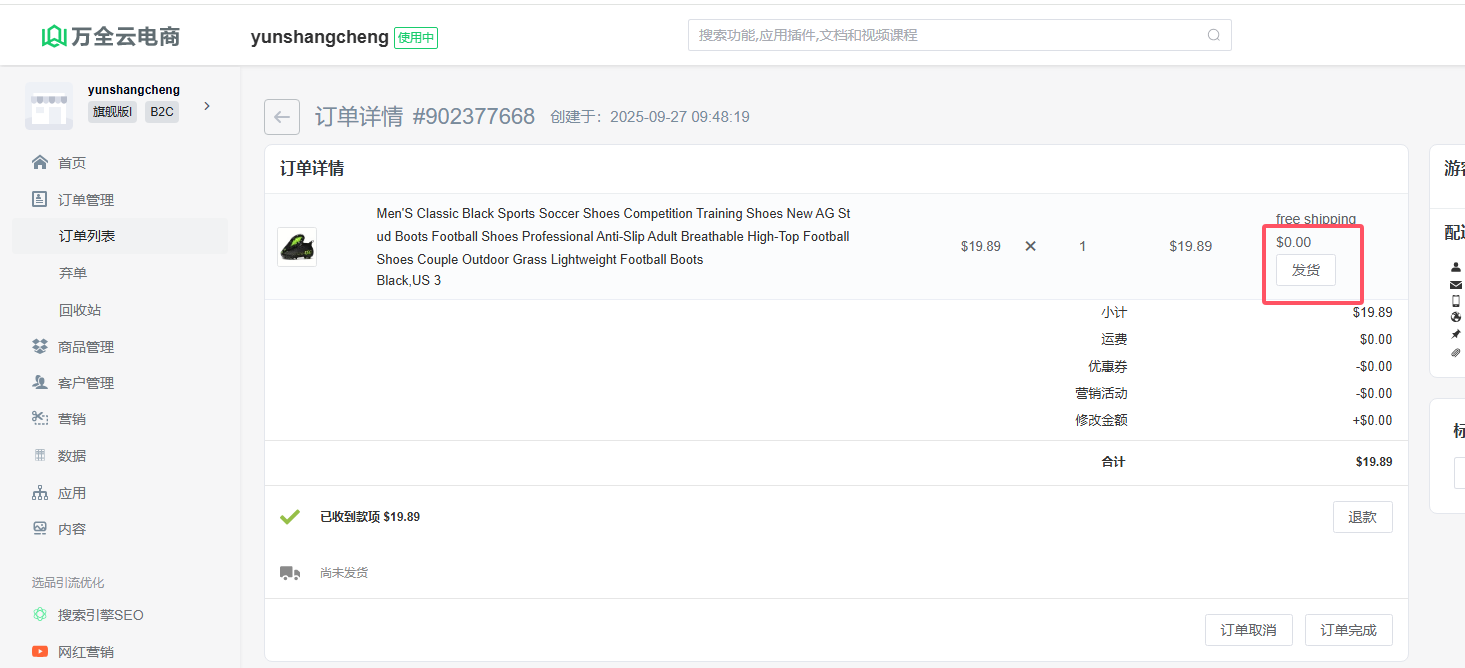This screenshot has width=1465, height=668.
Task: Click the 订单取消 cancel order button
Action: pyautogui.click(x=1248, y=630)
